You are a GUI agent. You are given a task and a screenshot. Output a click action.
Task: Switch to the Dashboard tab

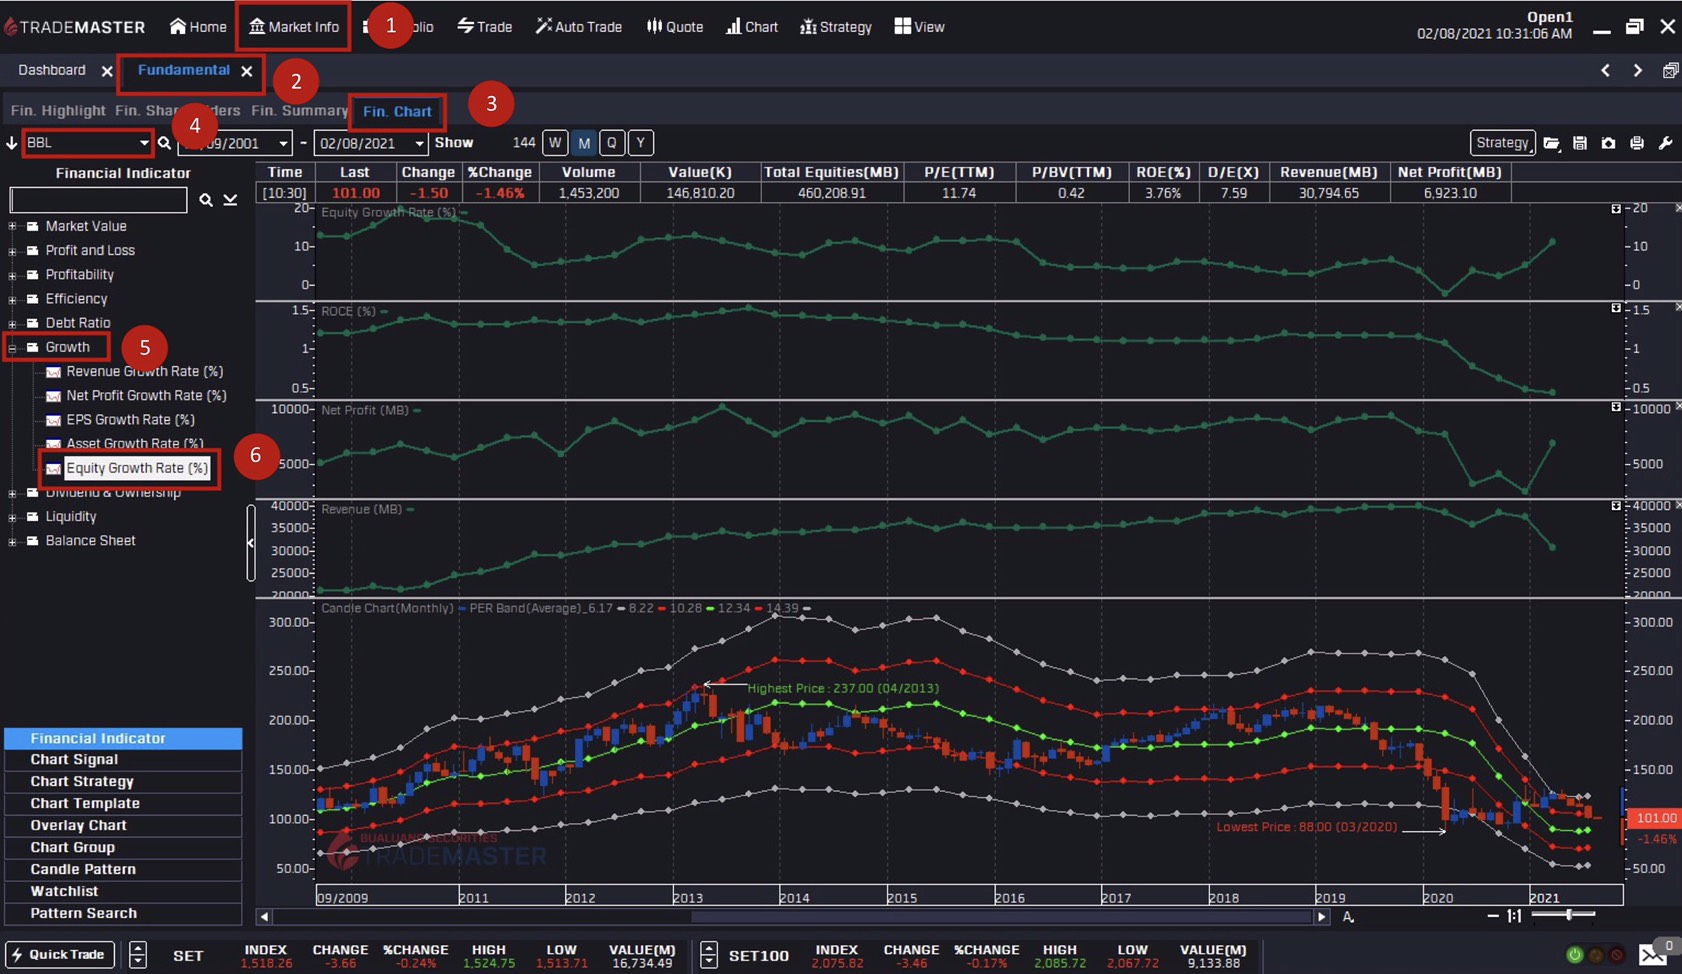[52, 70]
